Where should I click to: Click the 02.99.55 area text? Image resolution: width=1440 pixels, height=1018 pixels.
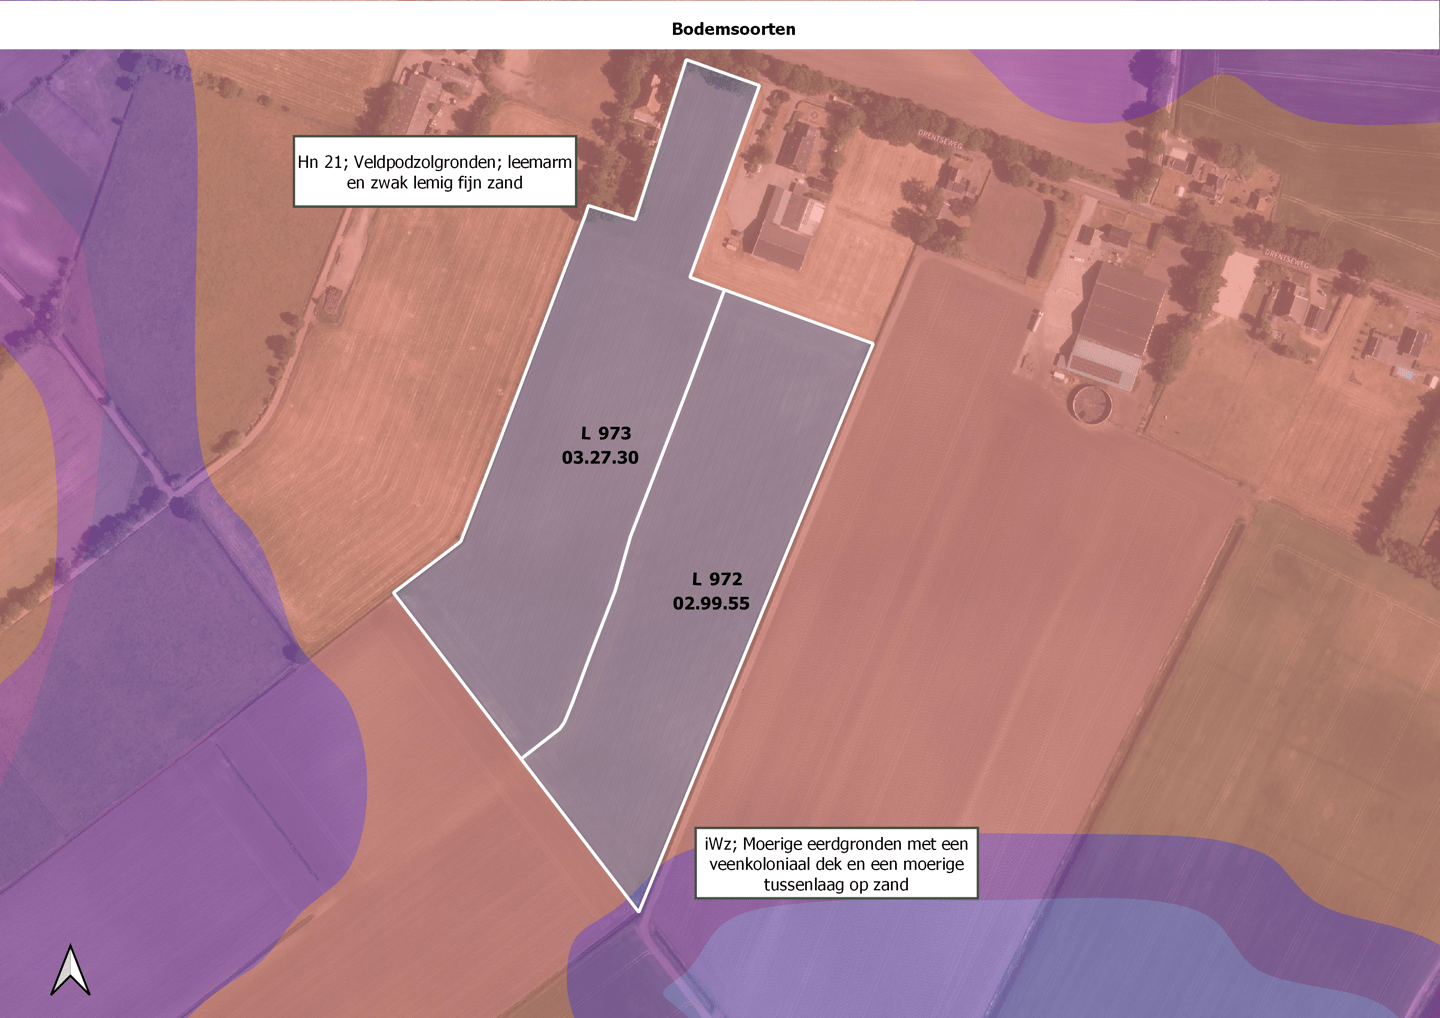point(711,603)
